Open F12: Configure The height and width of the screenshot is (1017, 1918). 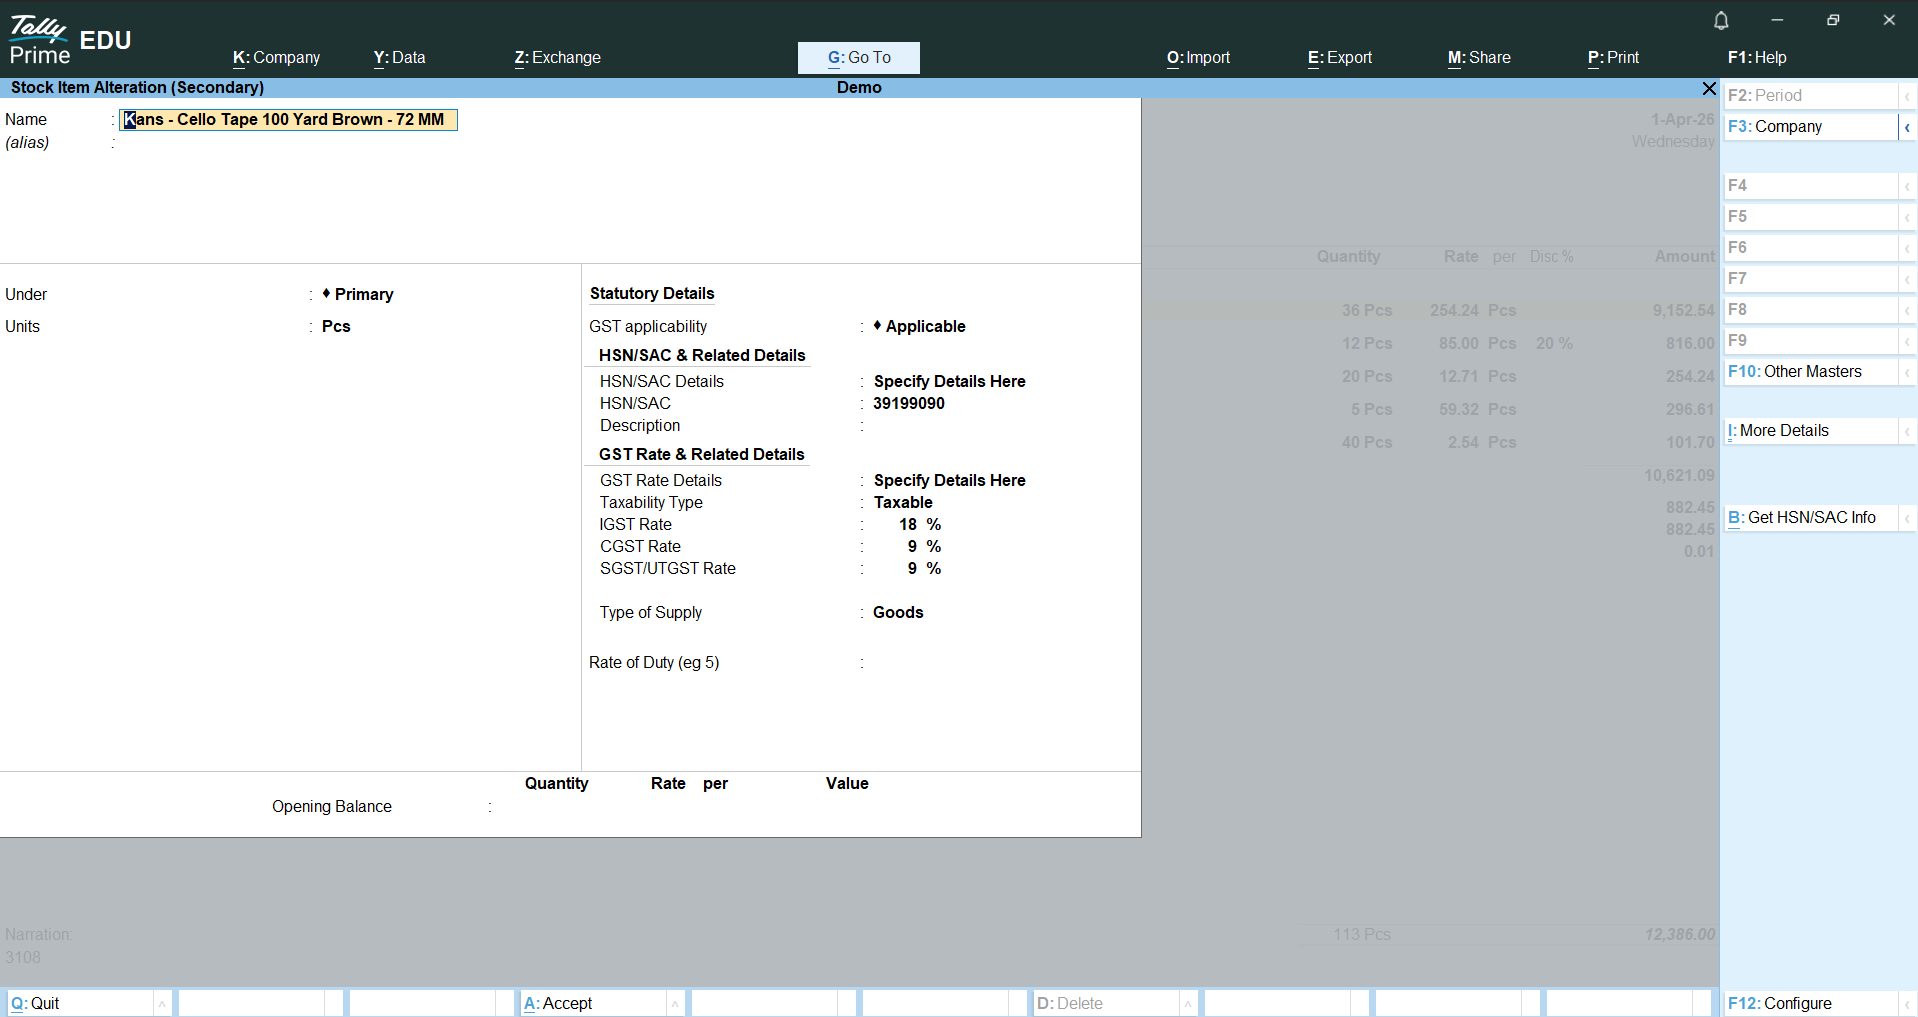point(1811,1003)
